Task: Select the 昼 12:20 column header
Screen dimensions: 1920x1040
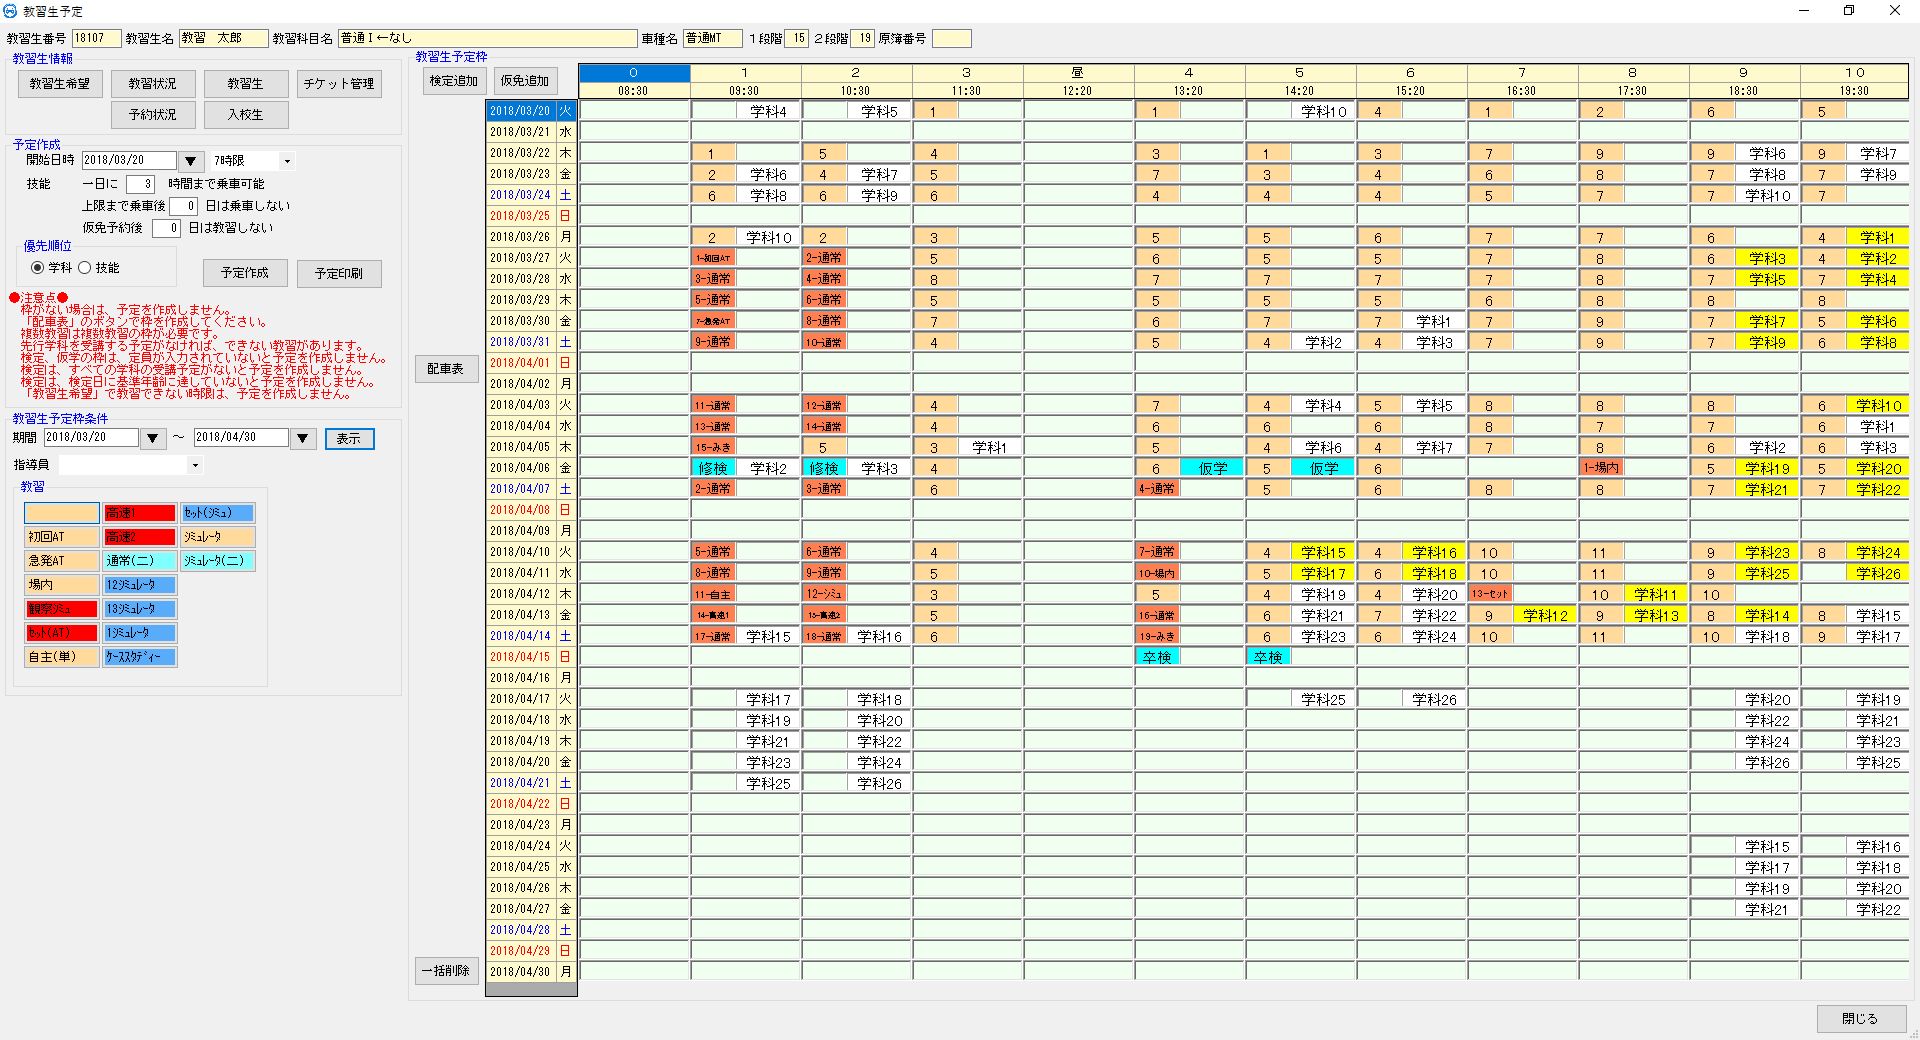Action: (1078, 82)
